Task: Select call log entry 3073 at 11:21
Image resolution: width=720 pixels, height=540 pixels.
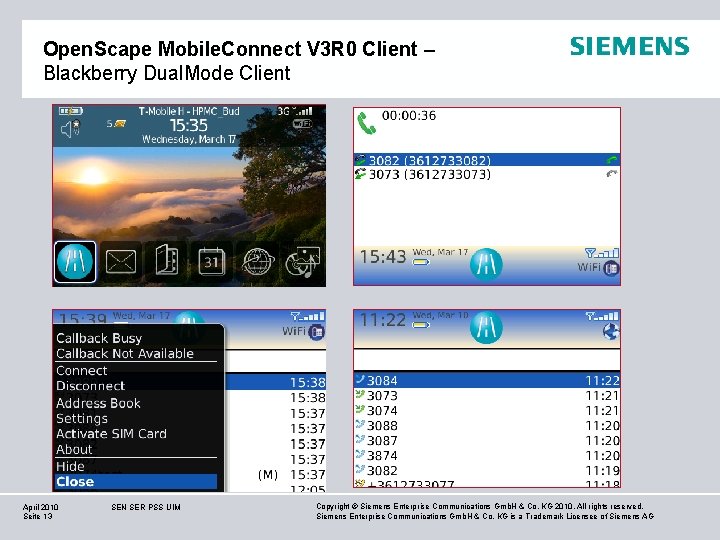Action: click(x=487, y=395)
